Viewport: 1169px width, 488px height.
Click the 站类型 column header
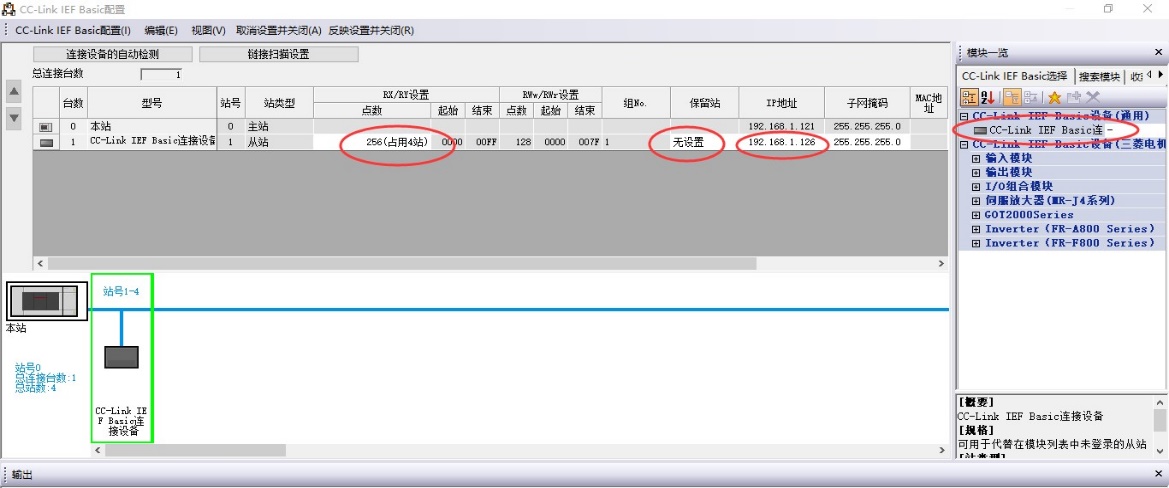click(x=279, y=103)
